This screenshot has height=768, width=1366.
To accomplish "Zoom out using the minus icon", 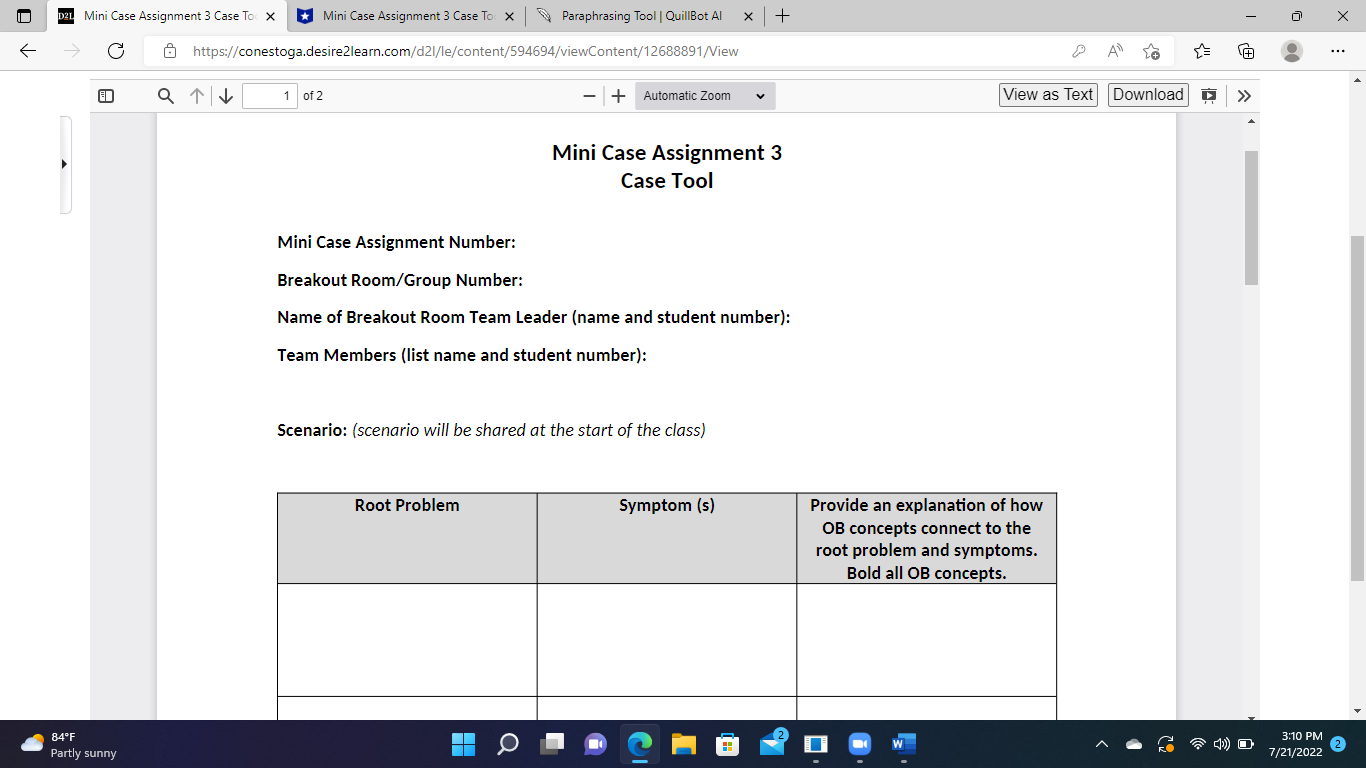I will pyautogui.click(x=589, y=96).
